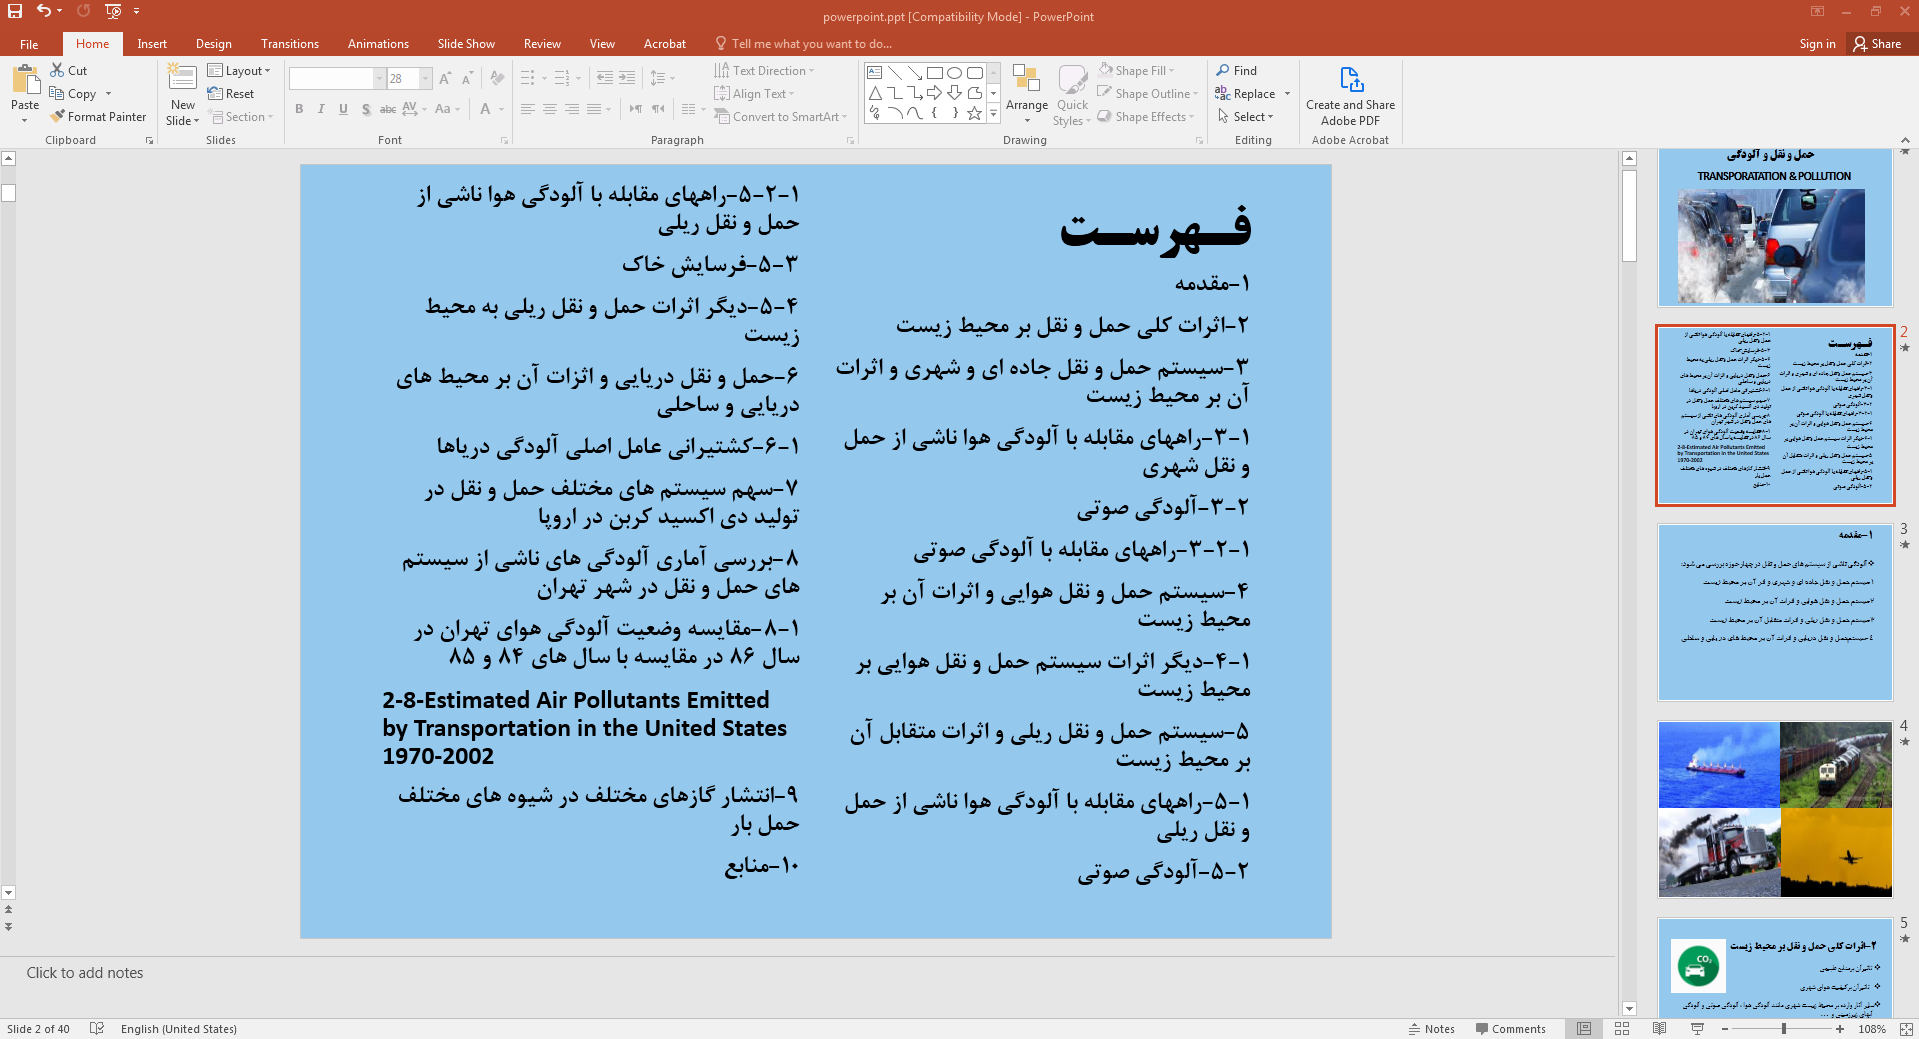Click the zoom slider in the status bar
Viewport: 1919px width, 1039px height.
pos(1783,1029)
